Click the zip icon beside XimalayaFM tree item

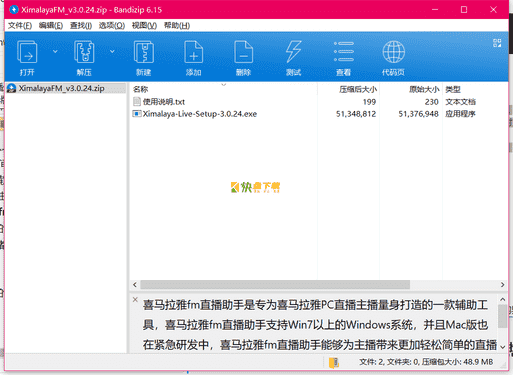tap(12, 88)
